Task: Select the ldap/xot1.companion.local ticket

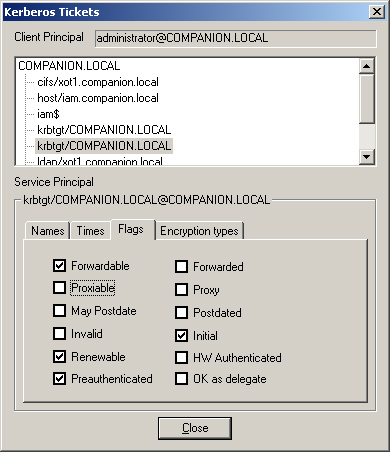Action: coord(100,161)
